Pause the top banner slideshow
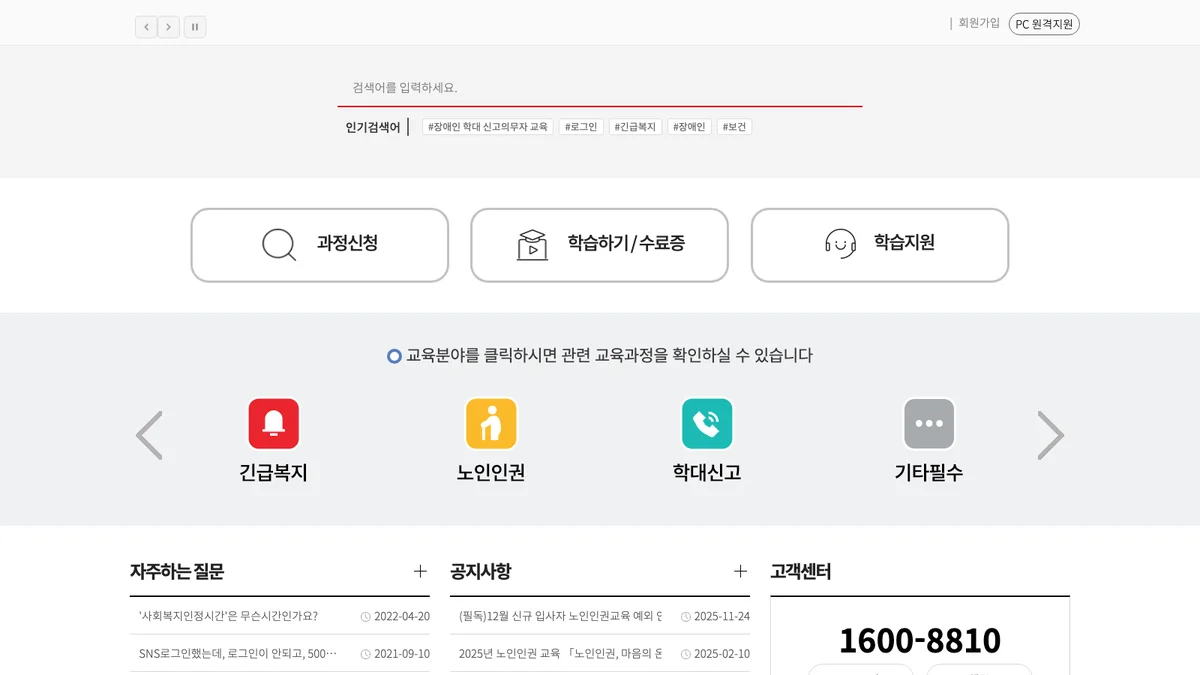 195,27
